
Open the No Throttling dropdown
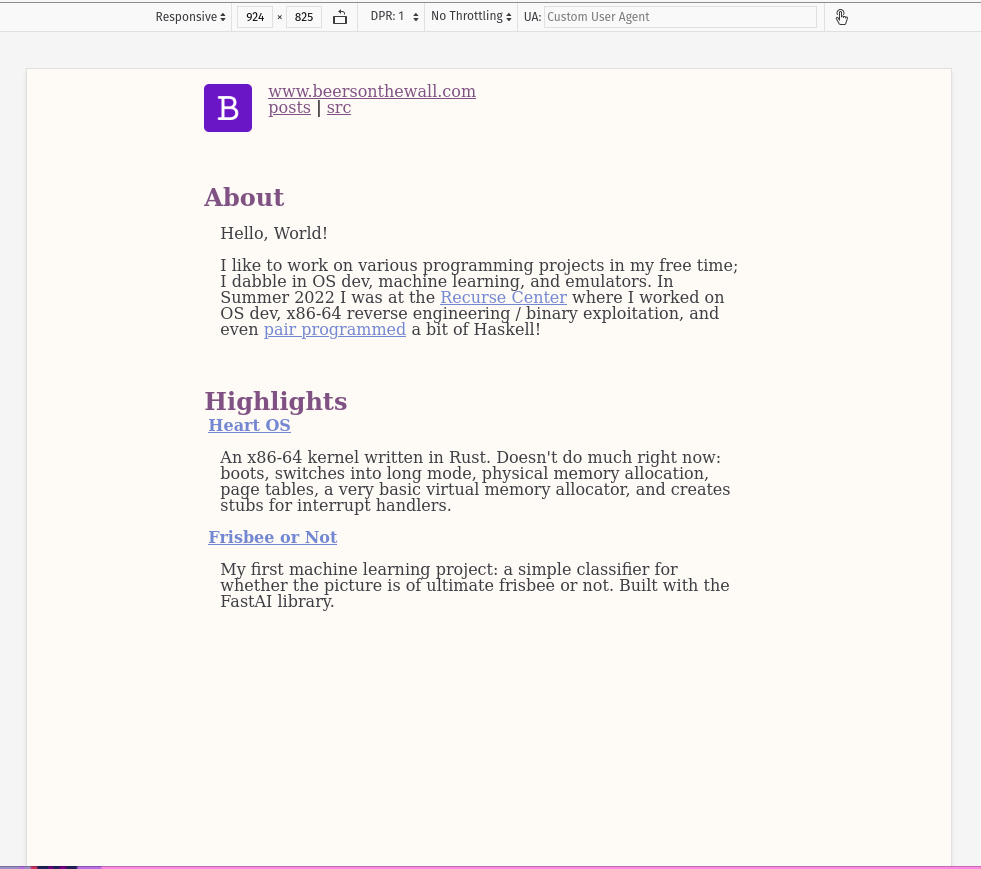tap(470, 16)
